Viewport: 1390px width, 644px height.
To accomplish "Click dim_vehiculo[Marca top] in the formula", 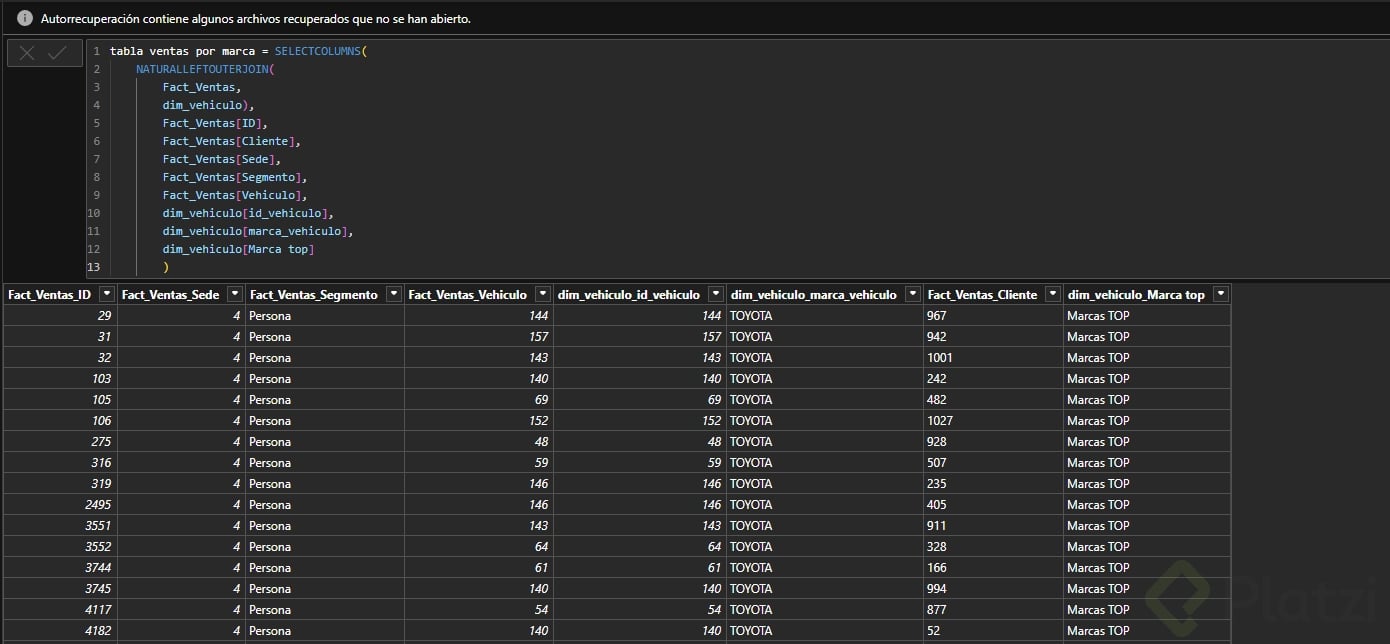I will 238,249.
